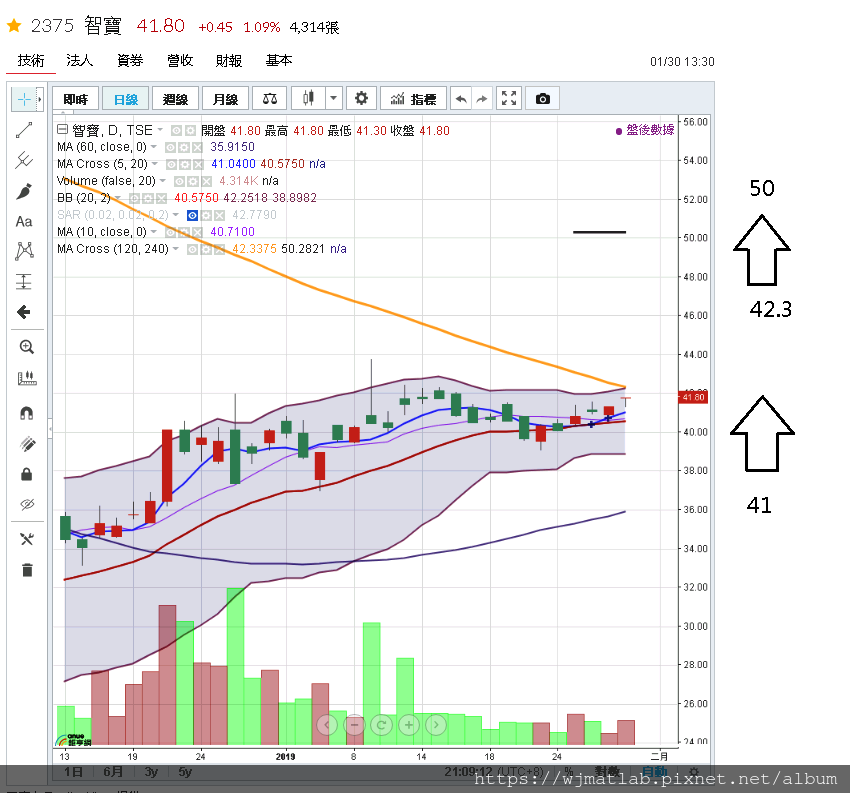Toggle lock all drawing tools
The width and height of the screenshot is (850, 793).
(x=27, y=475)
